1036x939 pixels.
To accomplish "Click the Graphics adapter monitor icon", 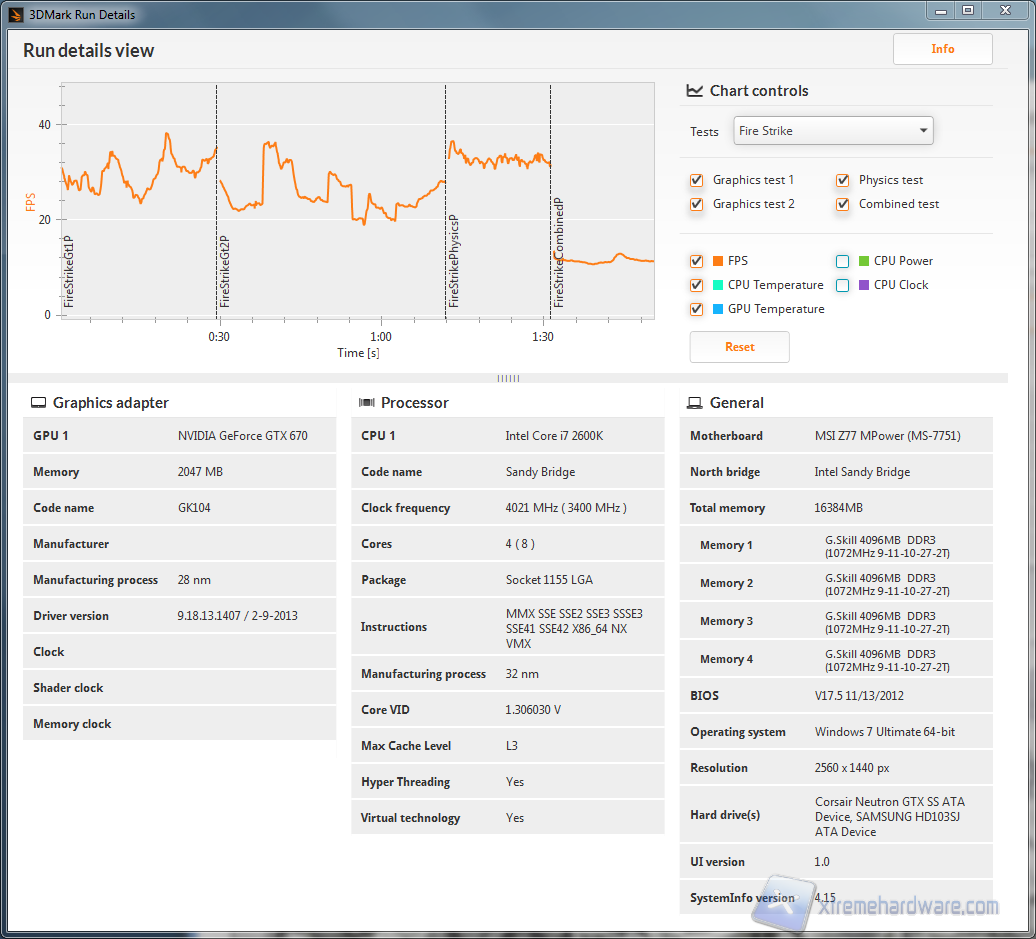I will pos(38,403).
